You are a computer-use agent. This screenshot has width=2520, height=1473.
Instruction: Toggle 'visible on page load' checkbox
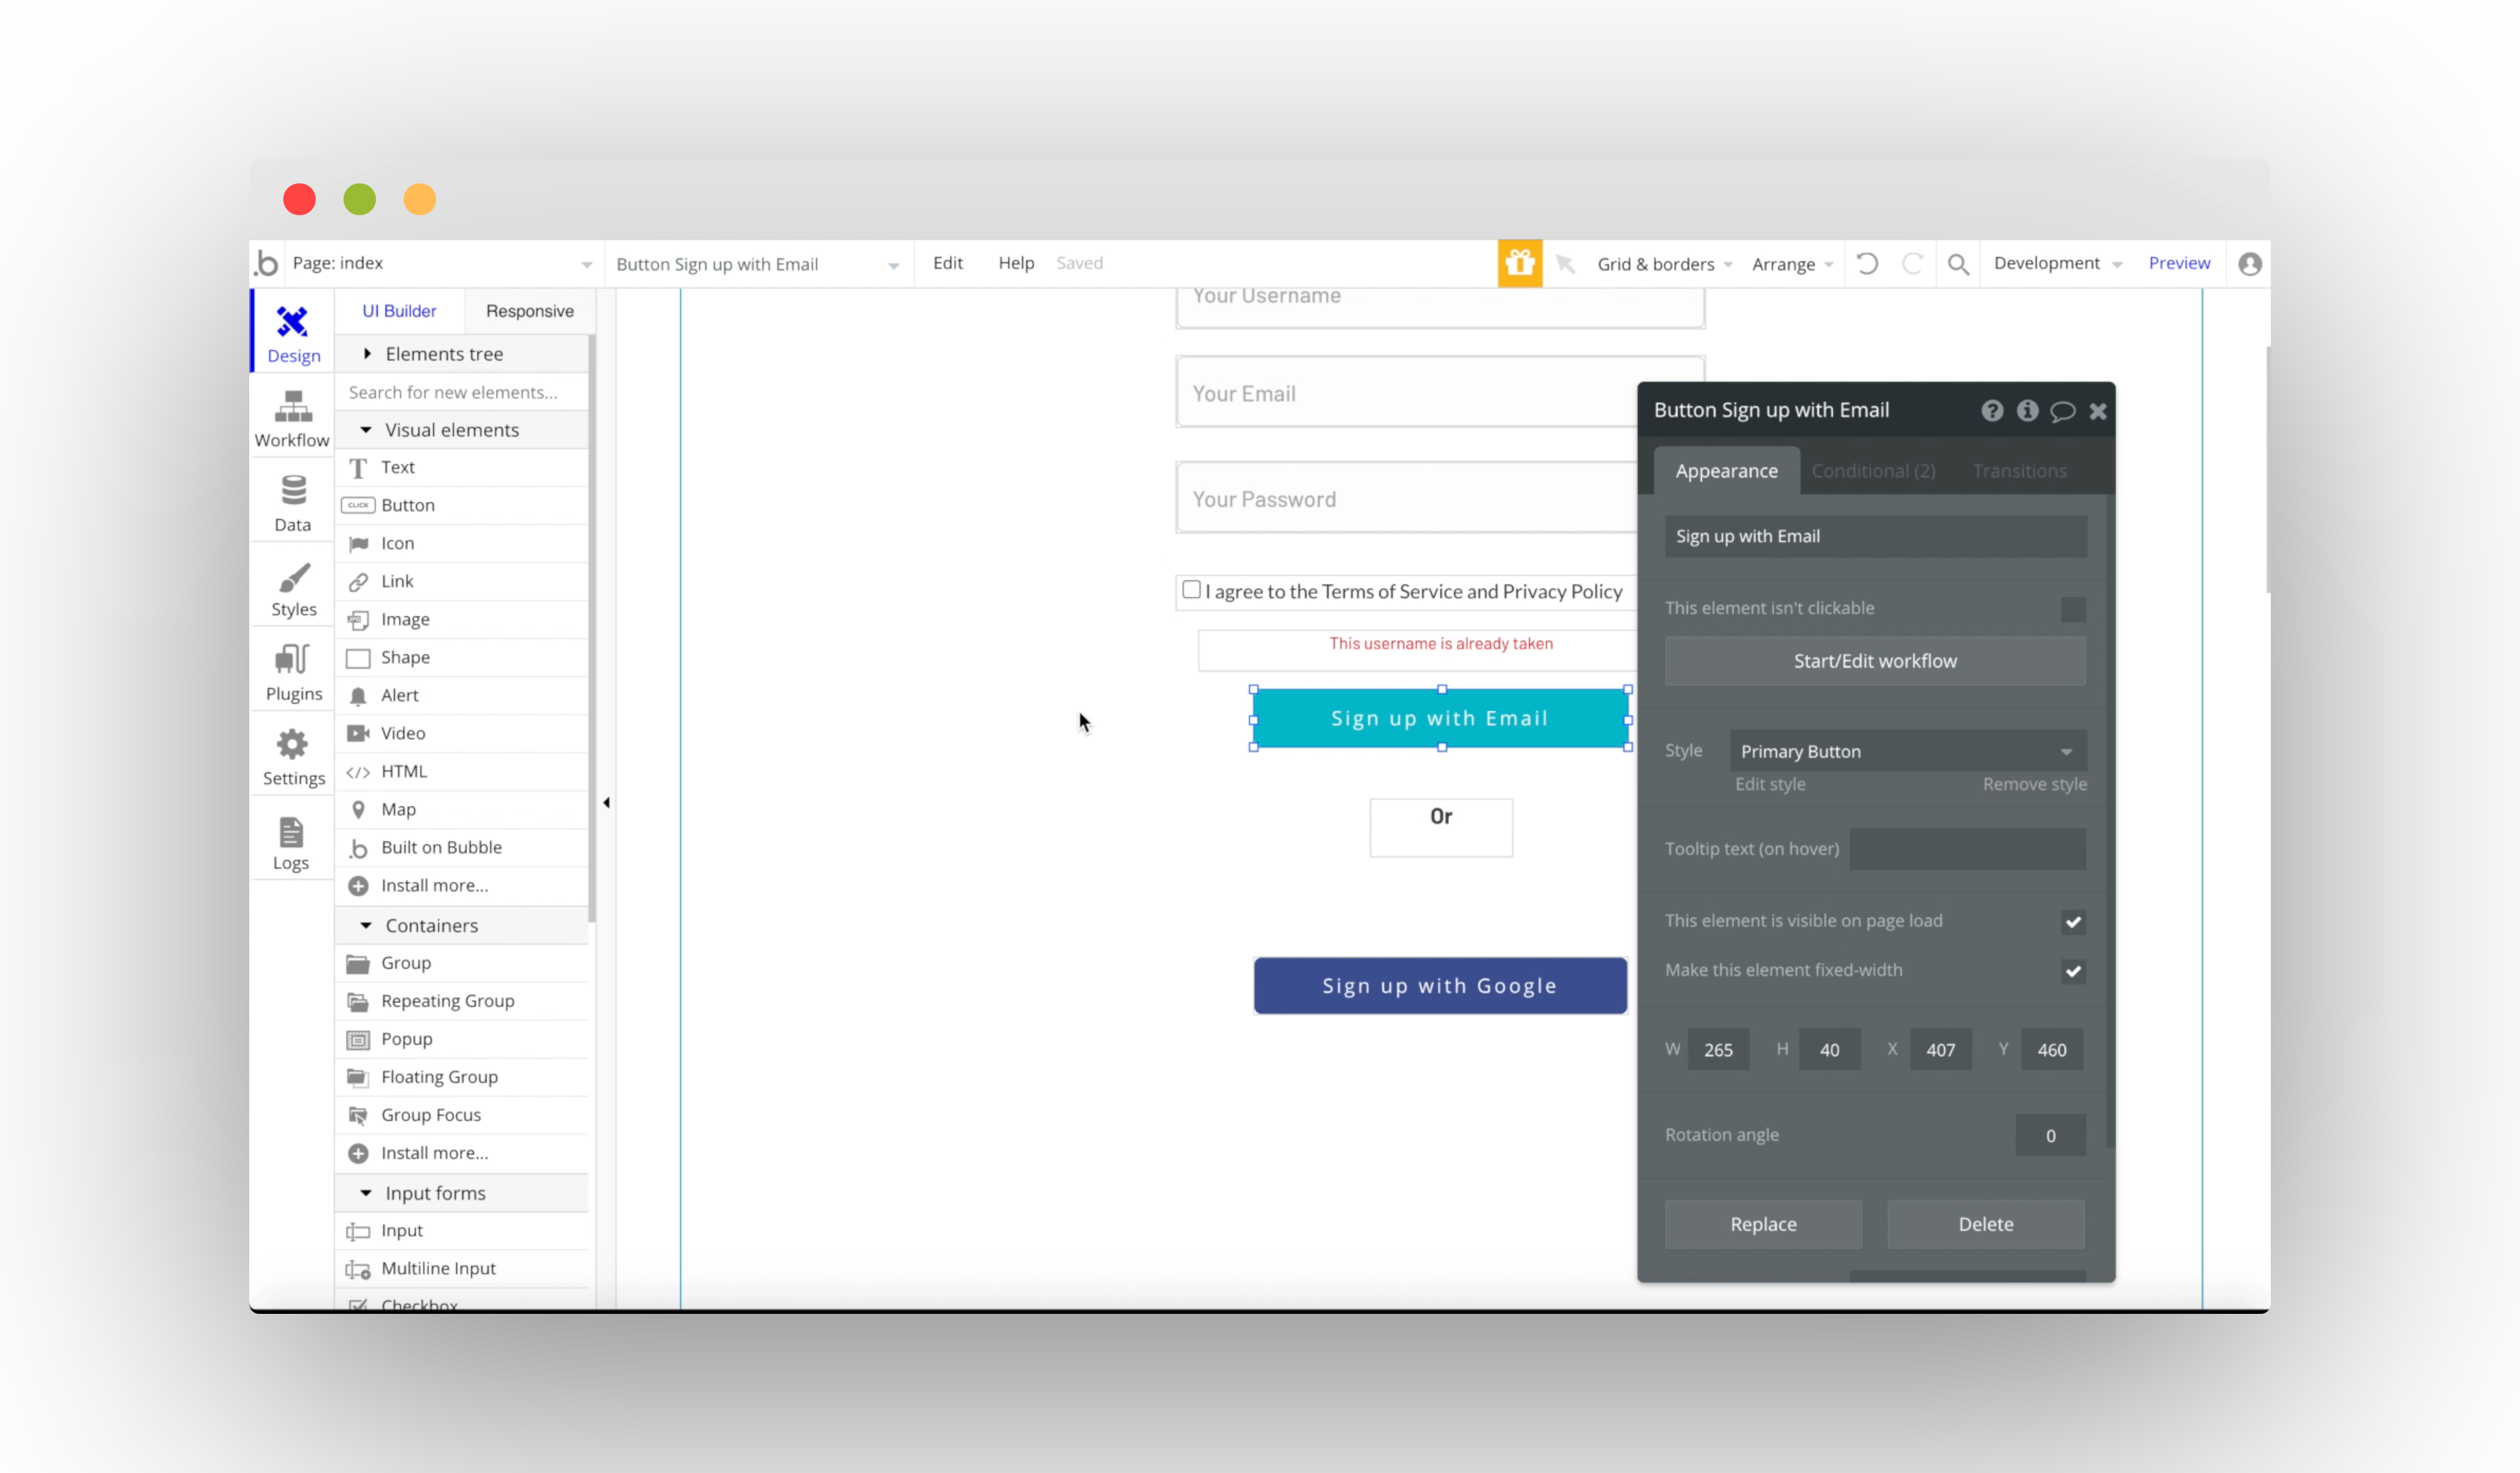(2073, 922)
